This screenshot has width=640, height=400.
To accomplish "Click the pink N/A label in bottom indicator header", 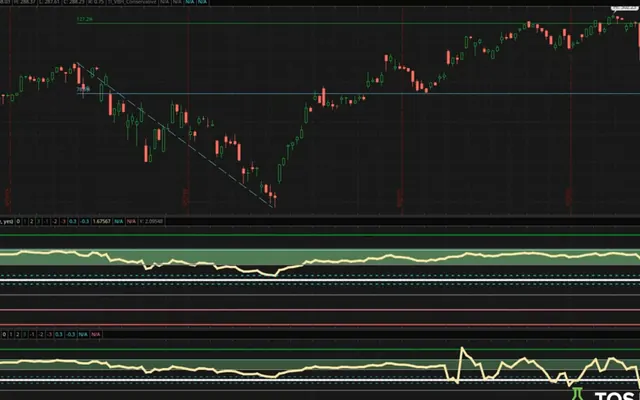I will (x=96, y=334).
